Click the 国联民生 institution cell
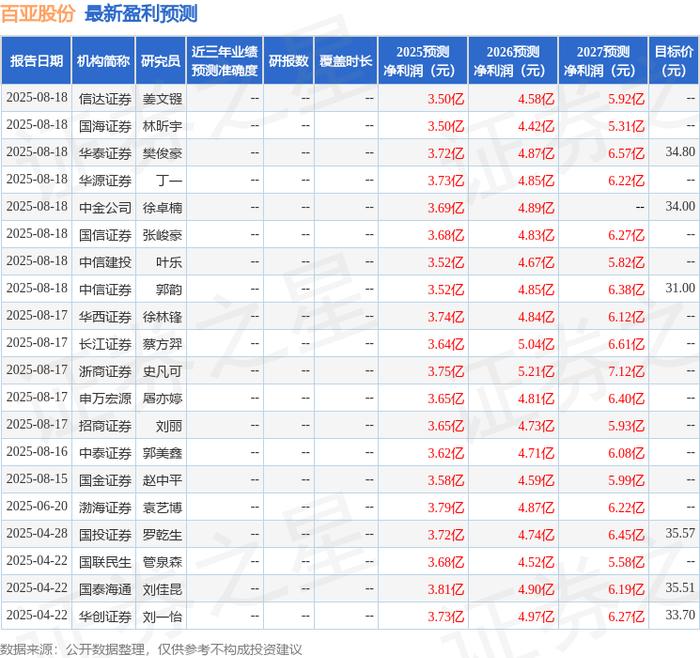The width and height of the screenshot is (700, 658). [105, 562]
